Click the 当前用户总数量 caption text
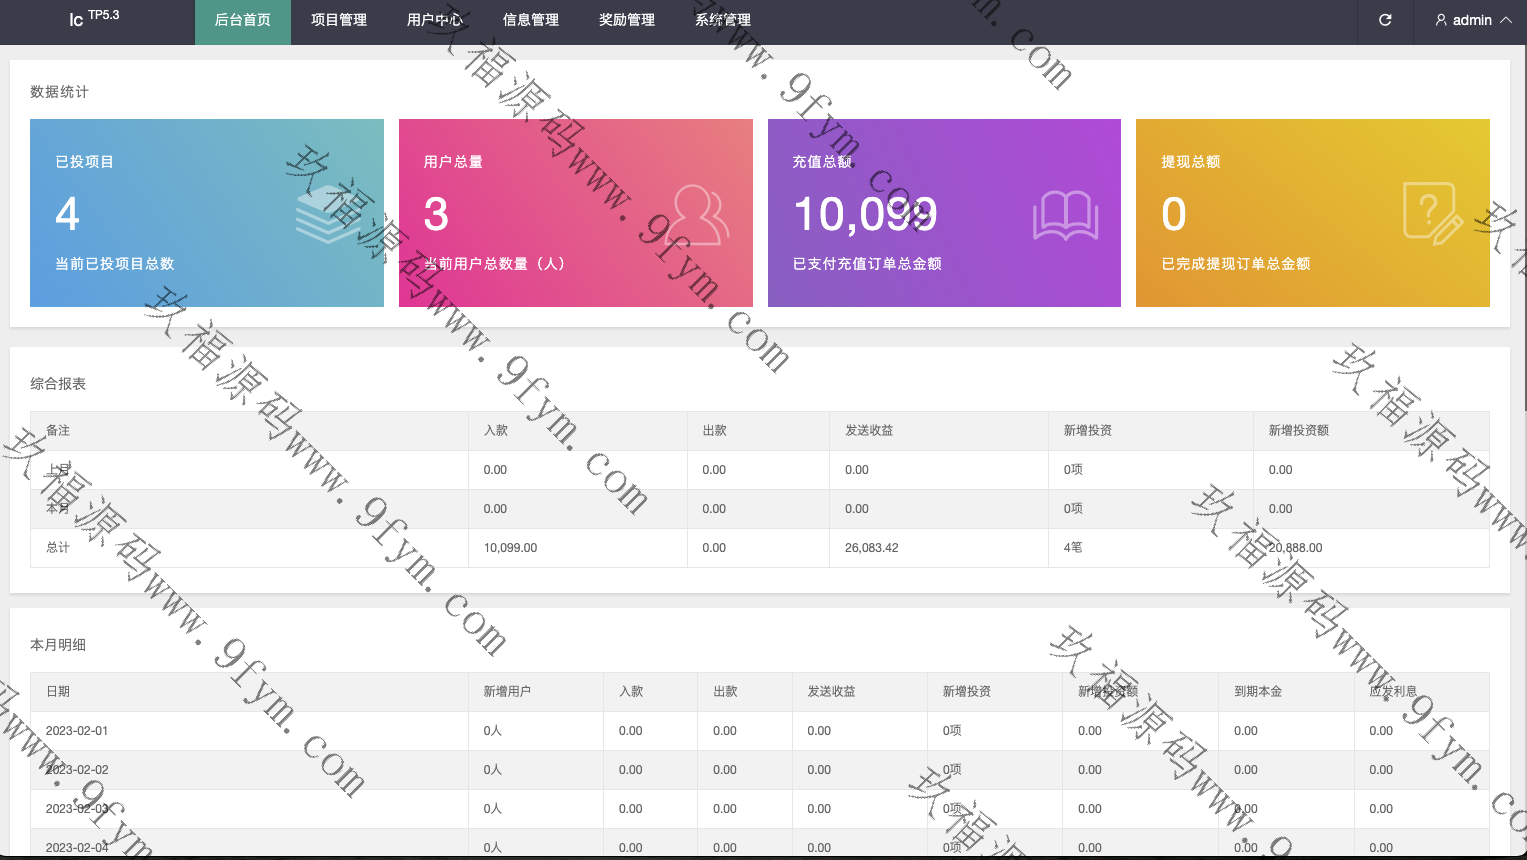The height and width of the screenshot is (860, 1527). coord(494,264)
